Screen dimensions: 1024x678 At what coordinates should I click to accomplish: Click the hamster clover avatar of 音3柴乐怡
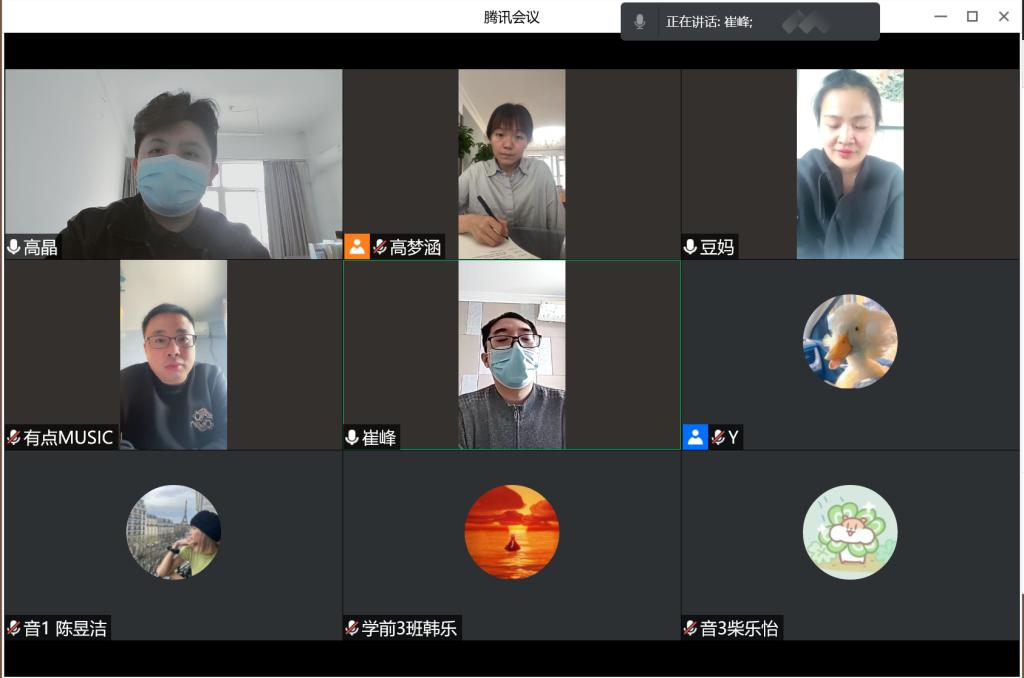(850, 532)
